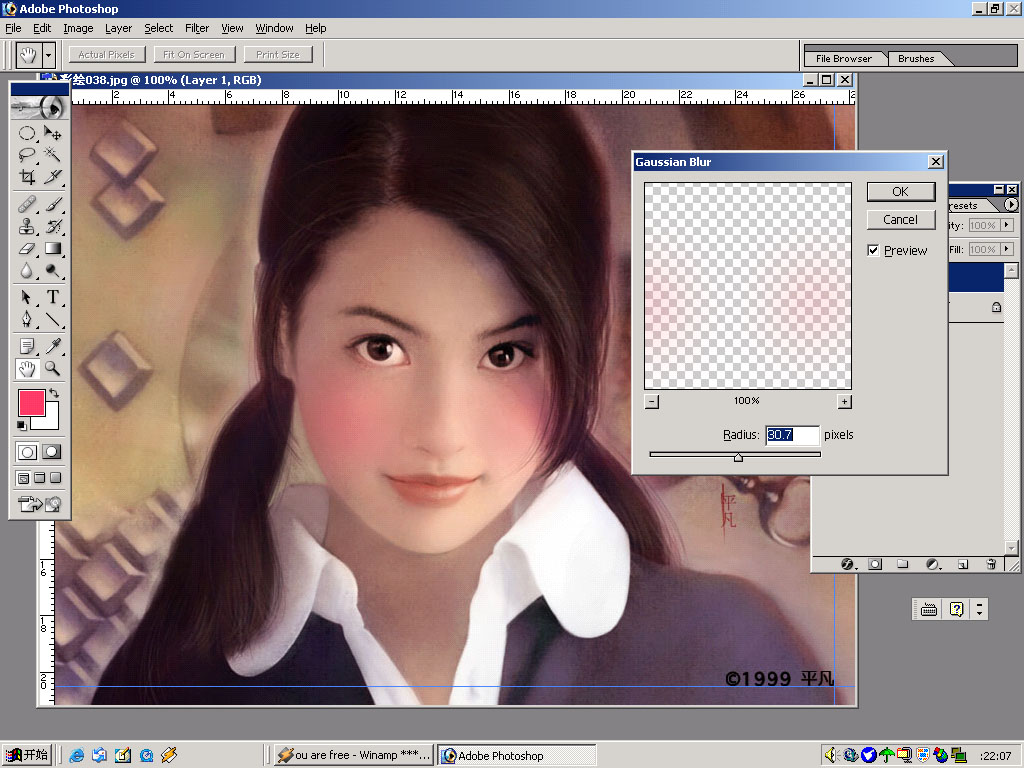Select the Clone Stamp tool
This screenshot has height=768, width=1024.
coord(27,226)
